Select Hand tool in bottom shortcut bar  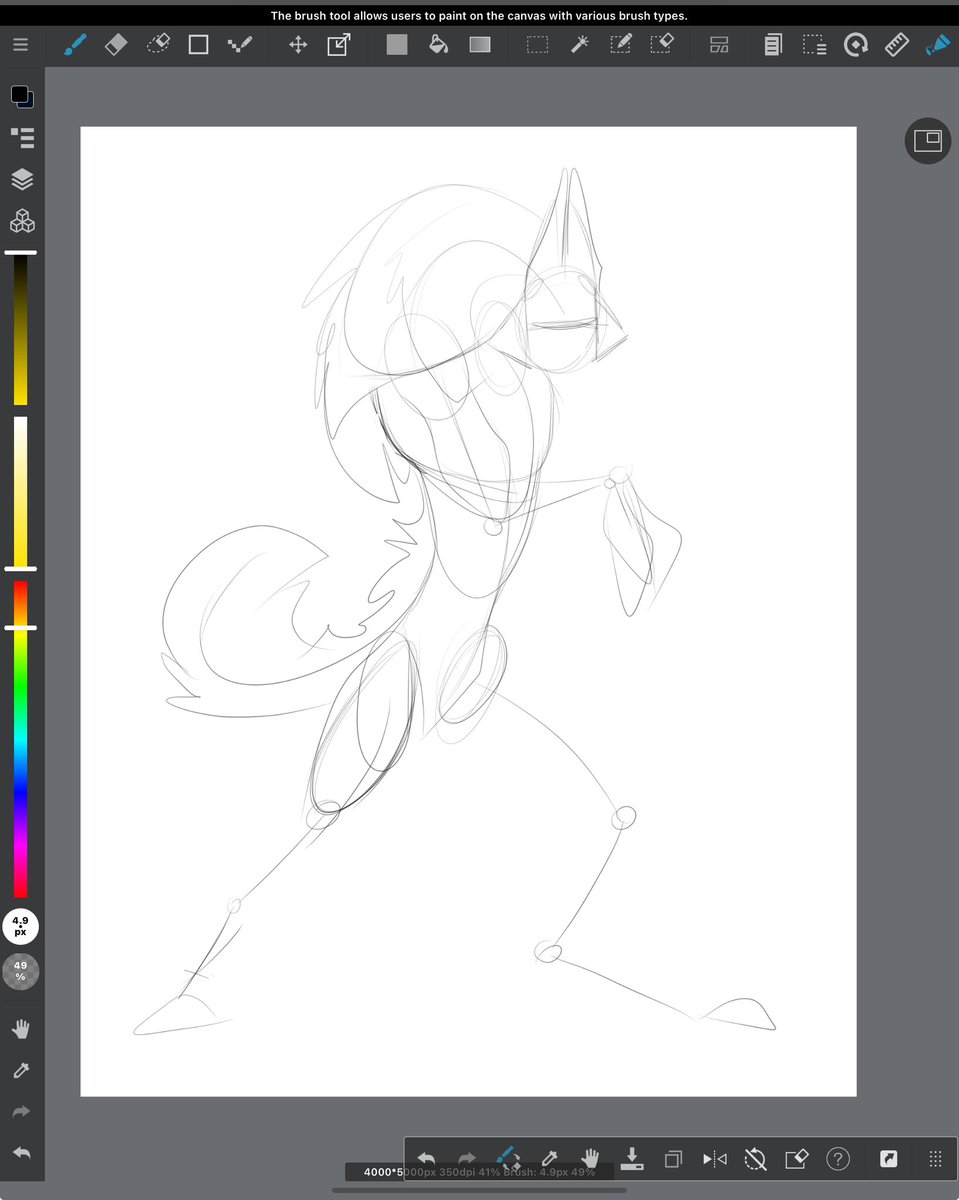click(590, 1159)
